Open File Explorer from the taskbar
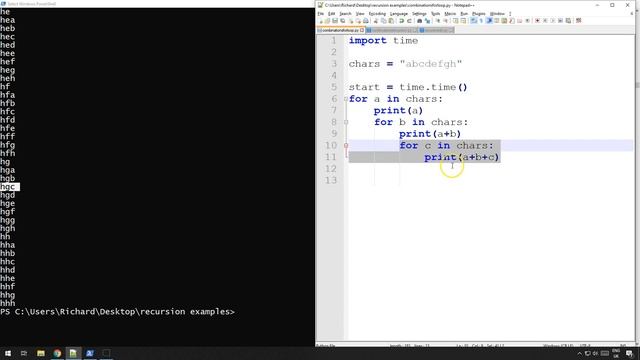The image size is (640, 360). point(40,353)
